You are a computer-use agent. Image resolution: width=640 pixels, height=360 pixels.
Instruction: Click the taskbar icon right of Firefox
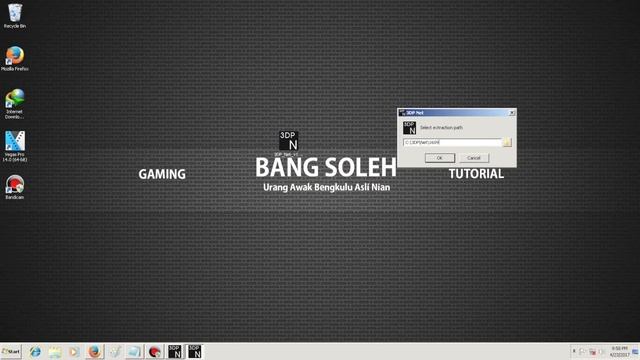pyautogui.click(x=115, y=351)
